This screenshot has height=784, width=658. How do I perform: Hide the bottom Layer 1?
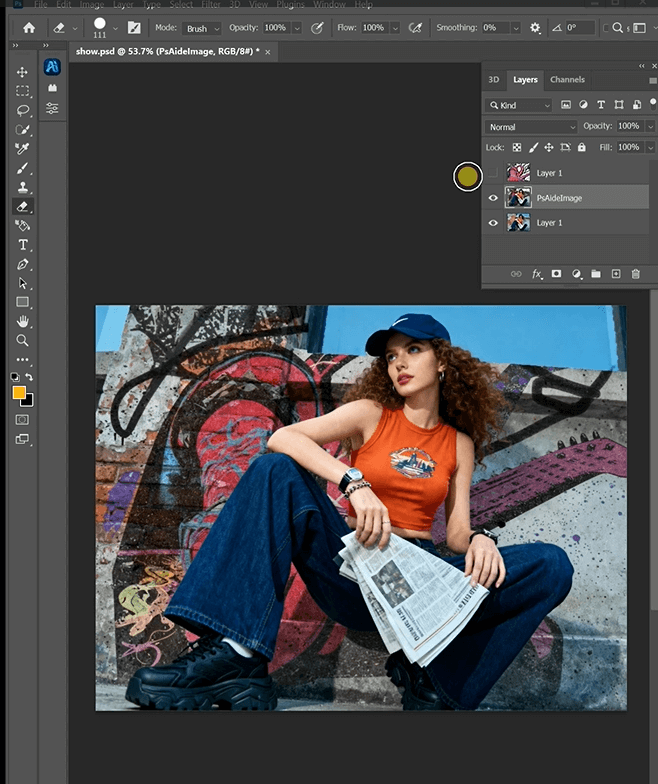[x=492, y=223]
